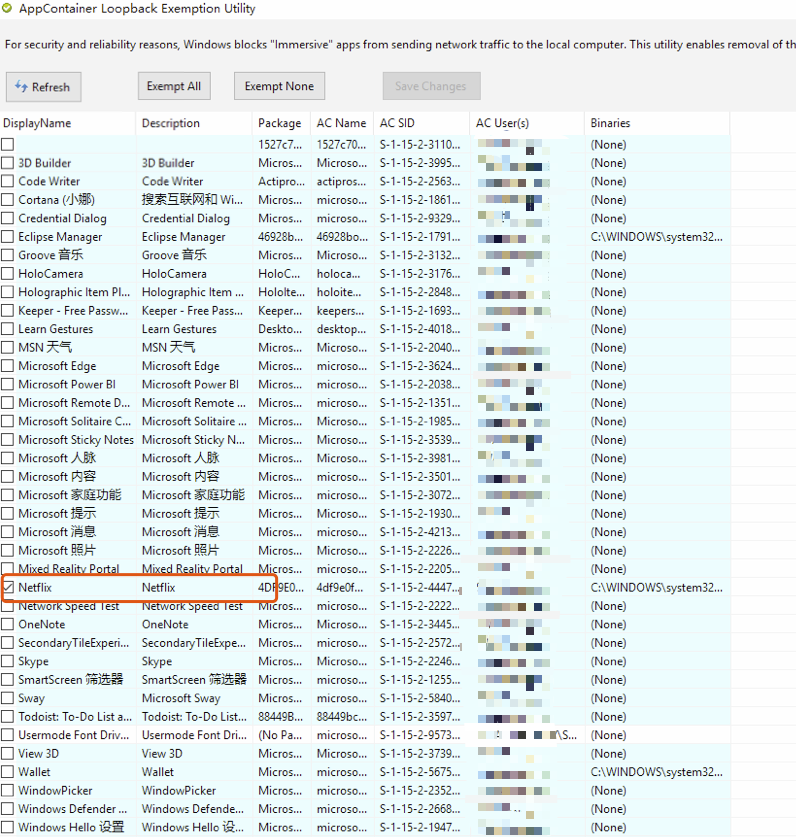Click the Actipro... package cell
796x837 pixels.
coord(281,181)
